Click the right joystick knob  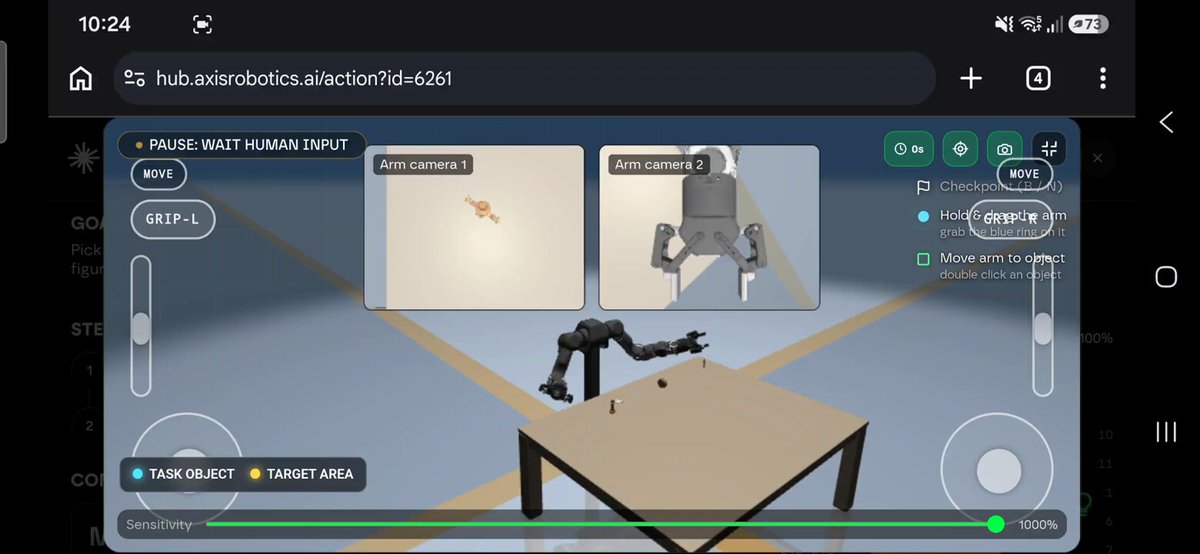998,470
